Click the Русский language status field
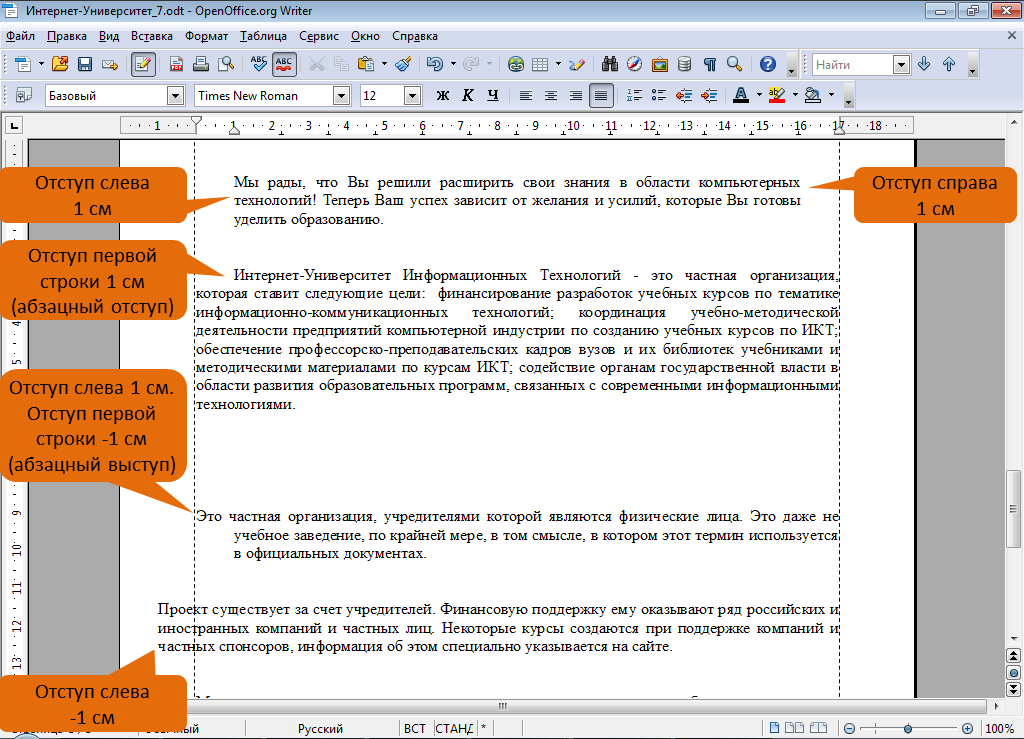Screen dimensions: 1024x739 (320, 729)
